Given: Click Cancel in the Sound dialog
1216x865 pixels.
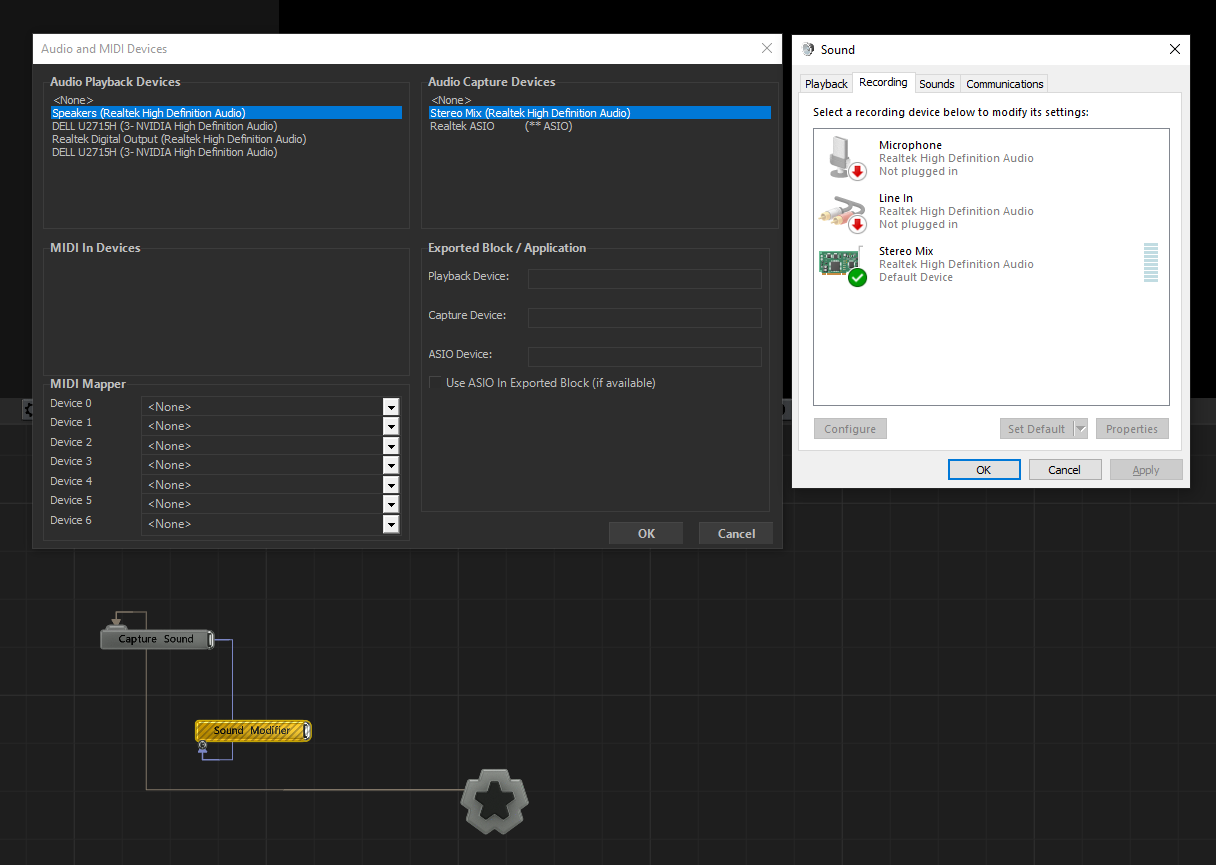Looking at the screenshot, I should click(1064, 470).
